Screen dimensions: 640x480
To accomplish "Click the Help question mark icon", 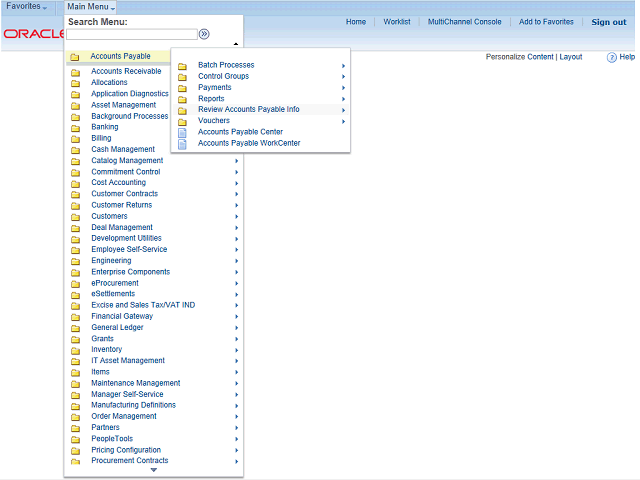I will tap(612, 58).
